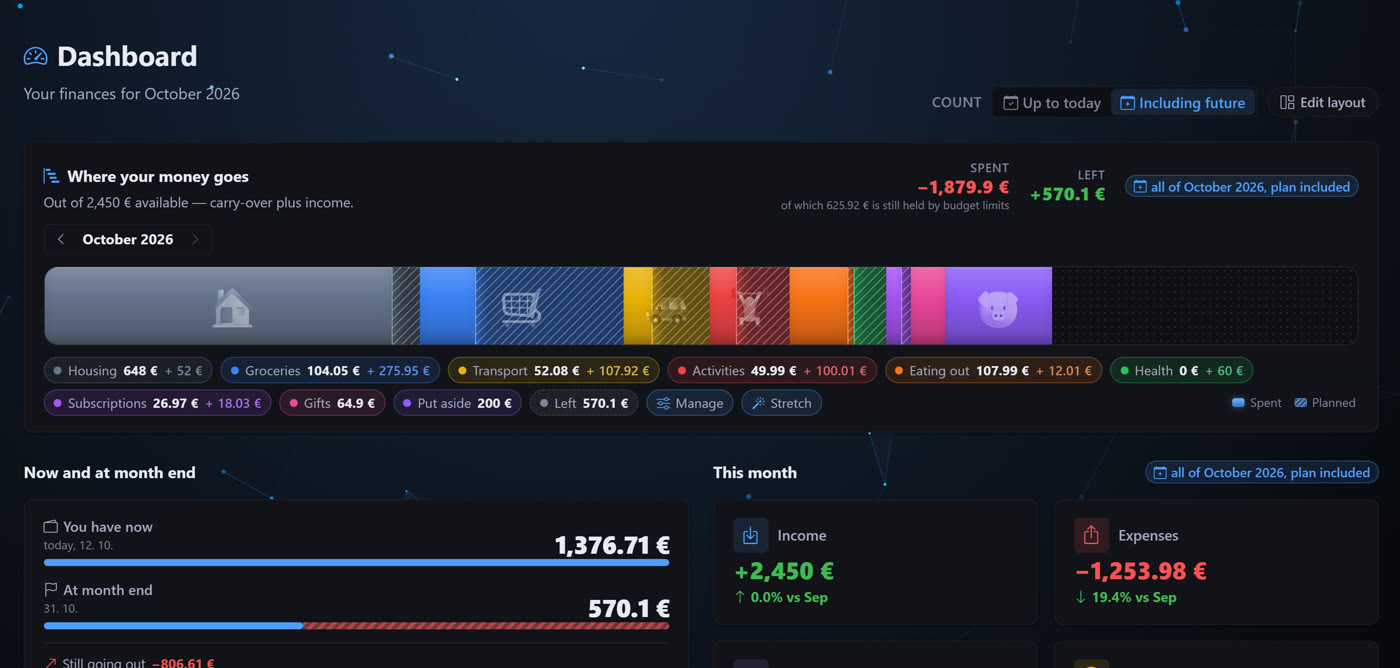
Task: Click the 19.4% vs Sep comparison
Action: pos(1126,597)
